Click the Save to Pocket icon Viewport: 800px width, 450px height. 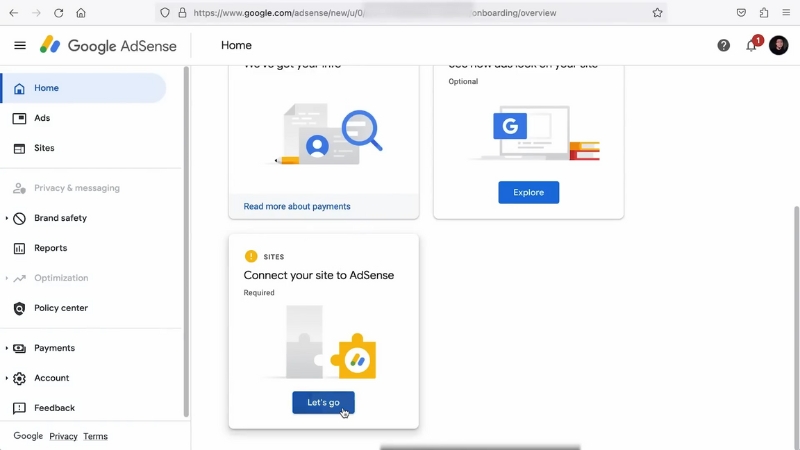coord(741,13)
